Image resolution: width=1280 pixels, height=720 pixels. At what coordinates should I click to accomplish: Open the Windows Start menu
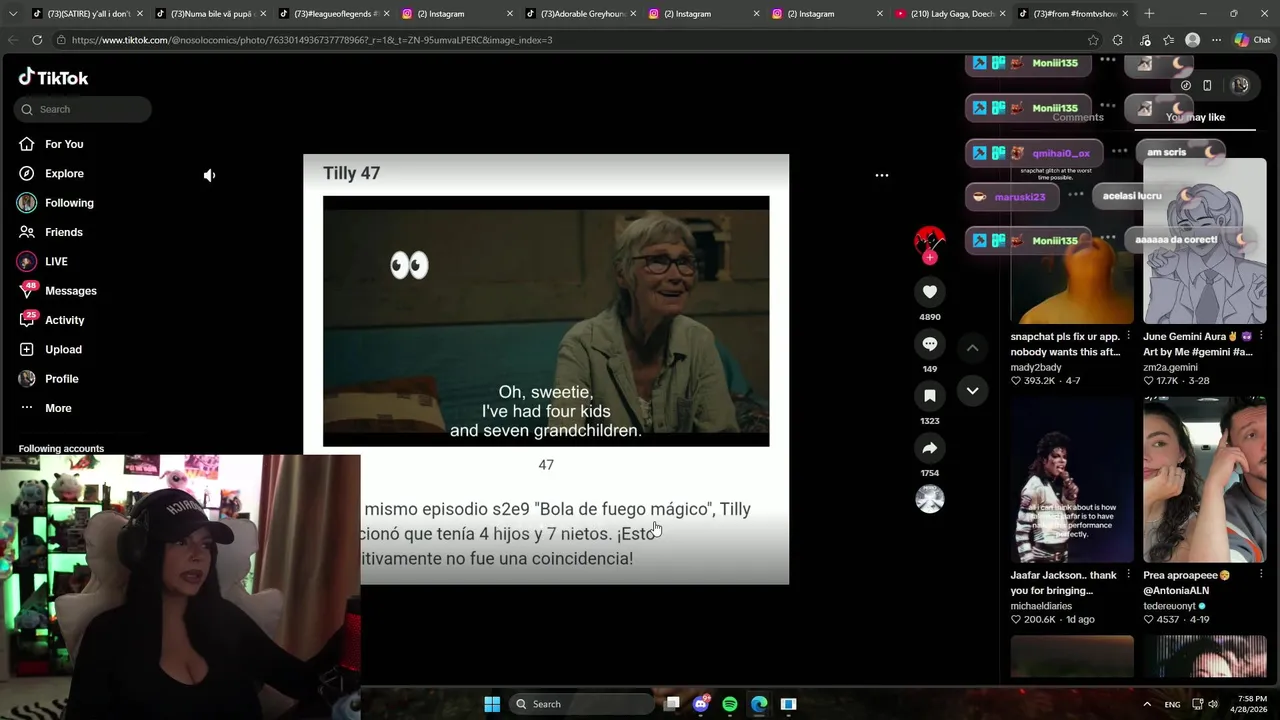coord(492,704)
